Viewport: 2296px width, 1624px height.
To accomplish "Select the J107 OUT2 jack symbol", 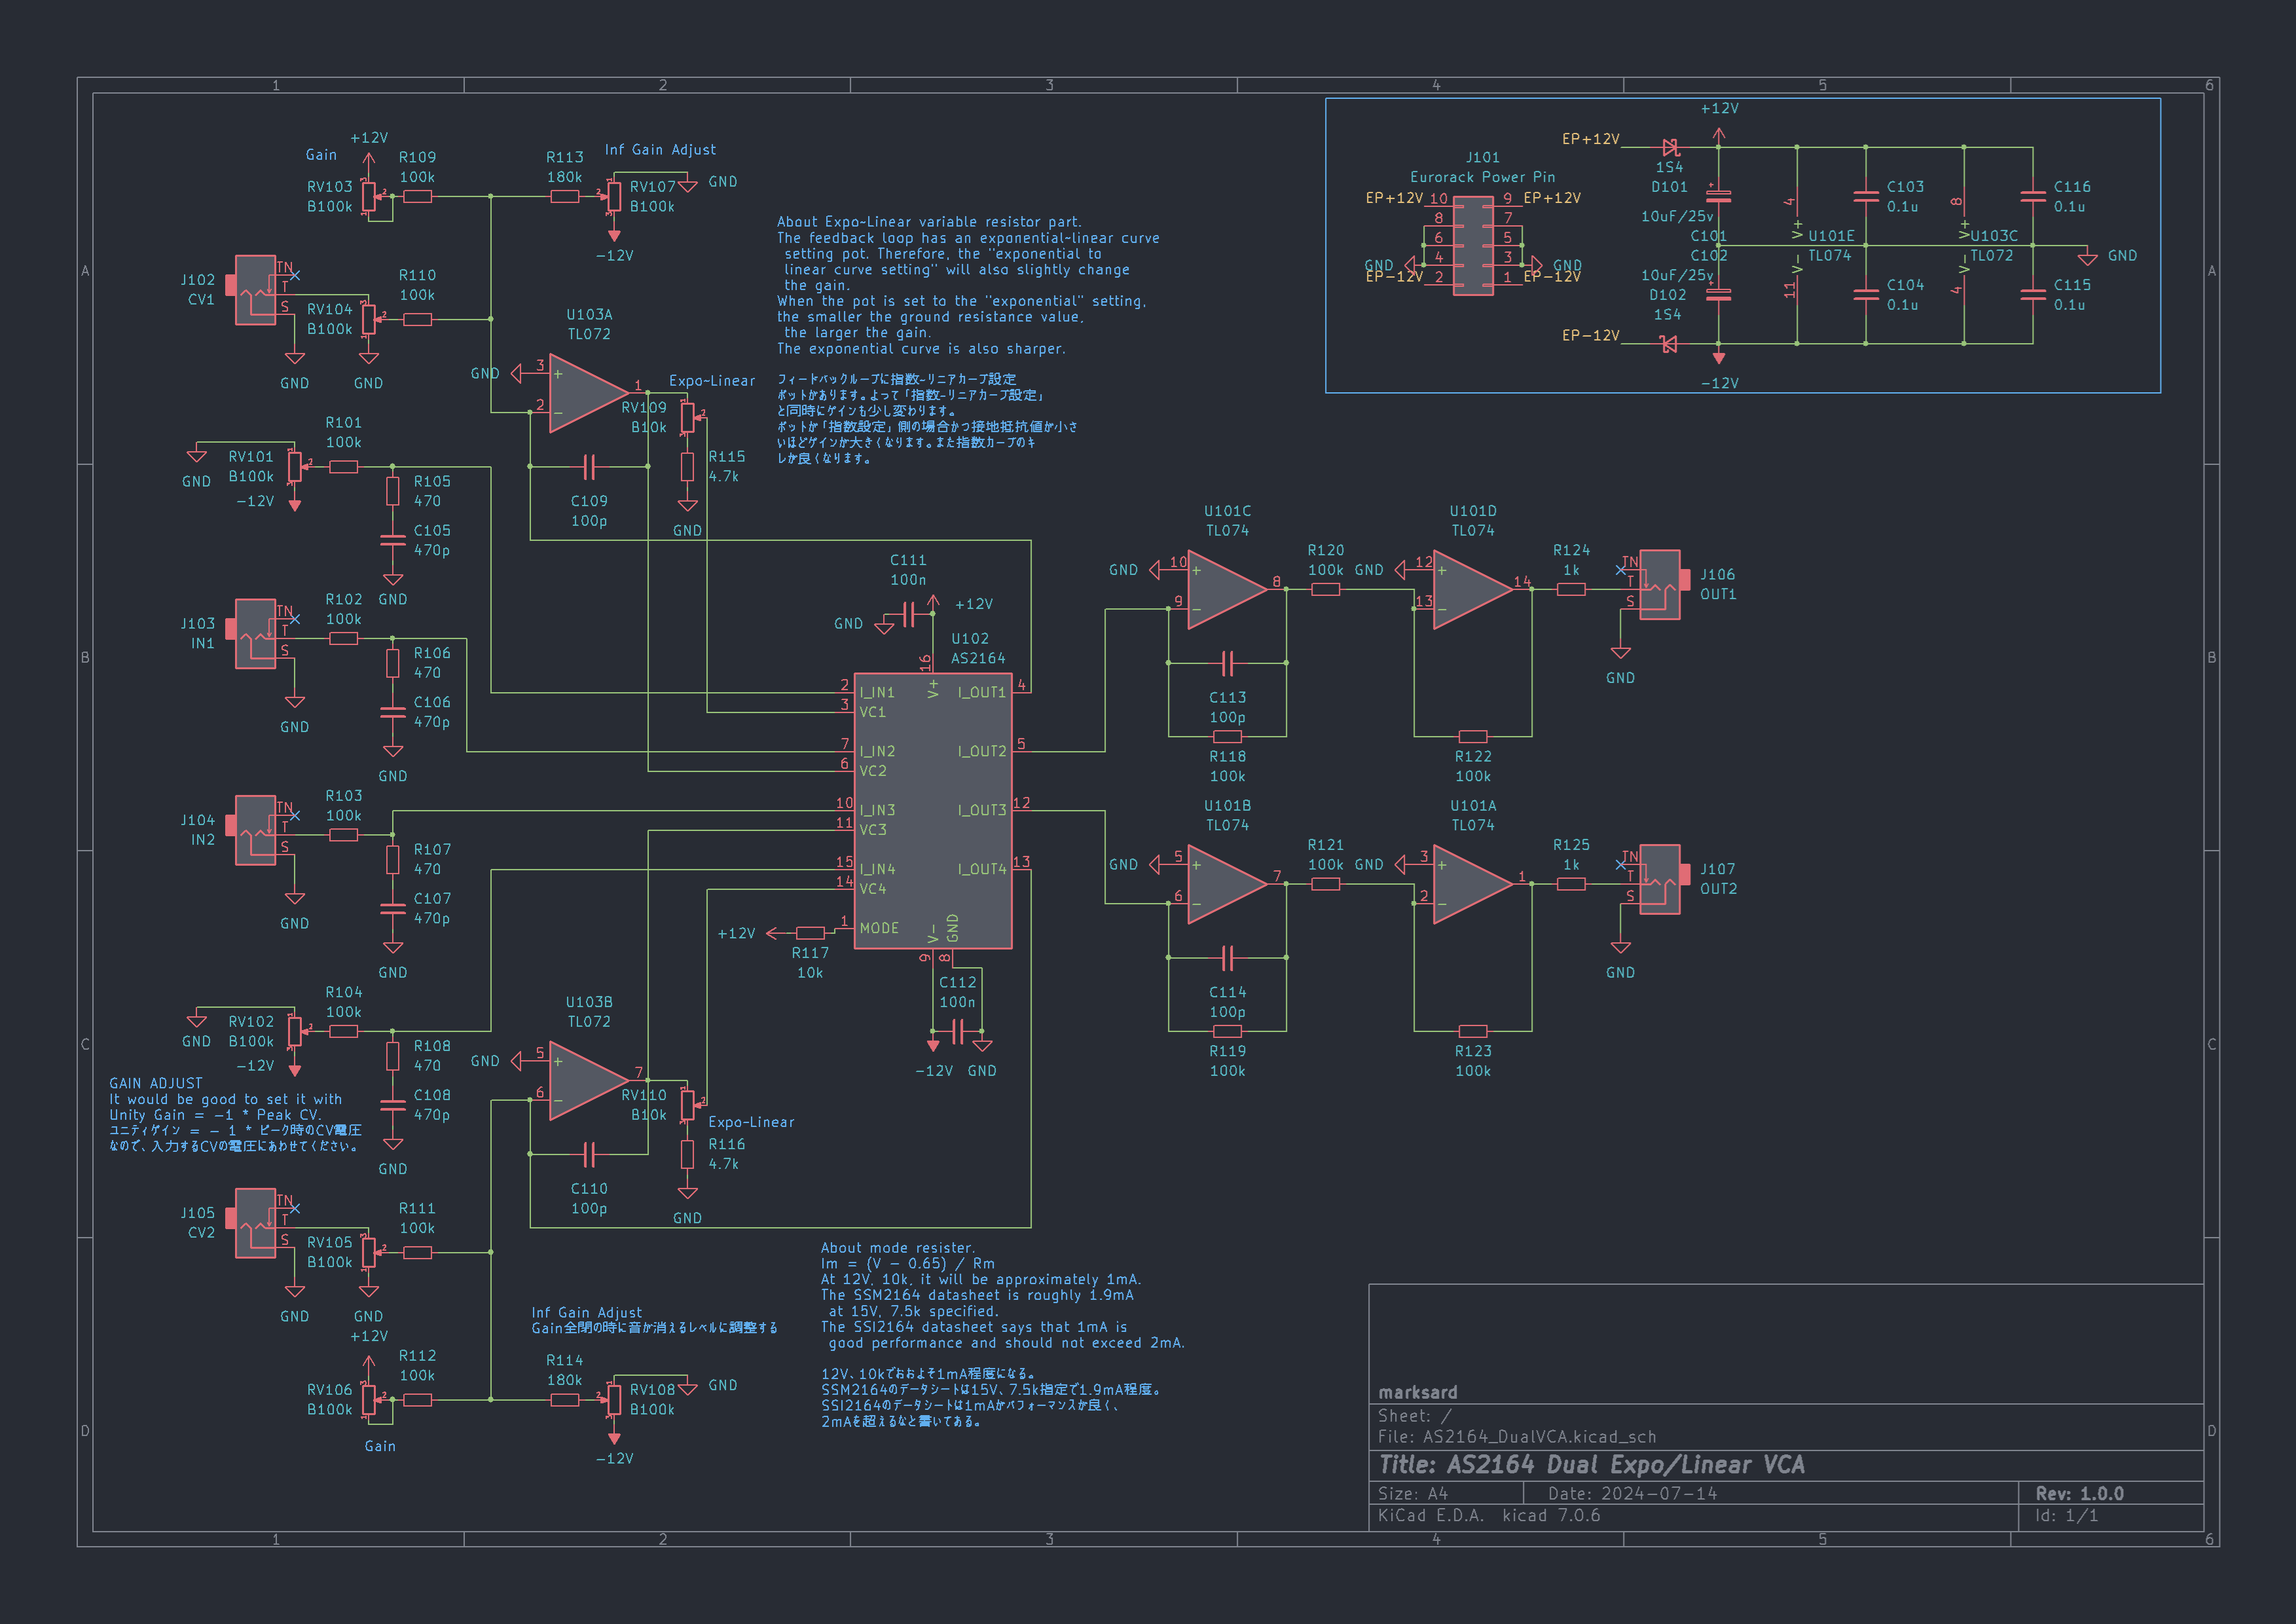I will 1660,880.
